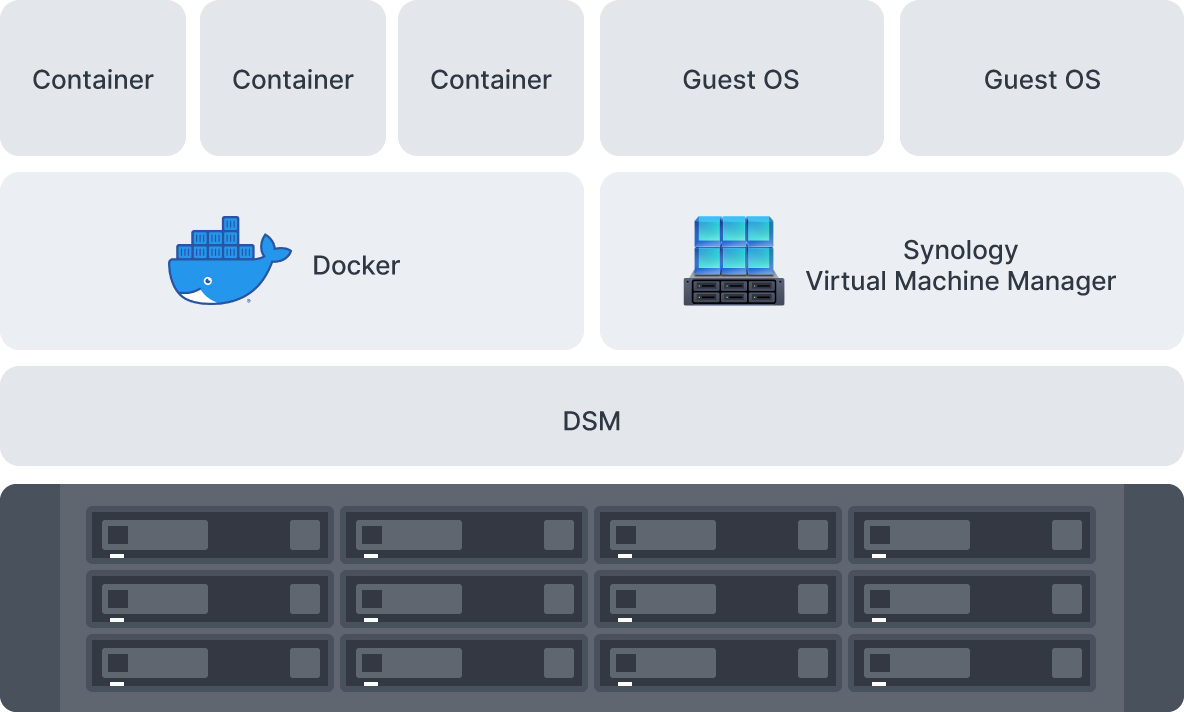Click the drive bay in the middle row, second column
Screen dimensions: 1184x712
[x=463, y=599]
